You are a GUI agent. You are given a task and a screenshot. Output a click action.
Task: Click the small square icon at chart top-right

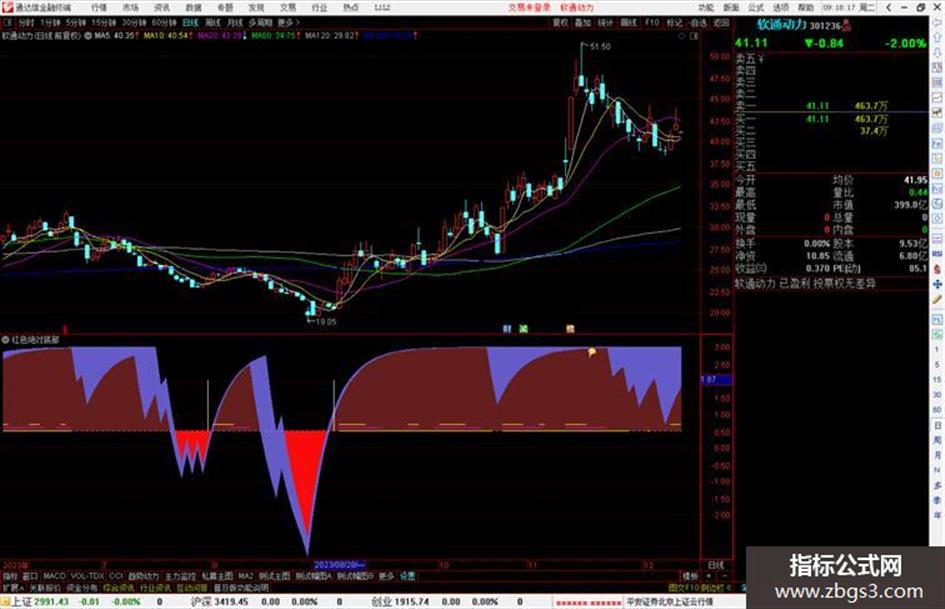[694, 36]
